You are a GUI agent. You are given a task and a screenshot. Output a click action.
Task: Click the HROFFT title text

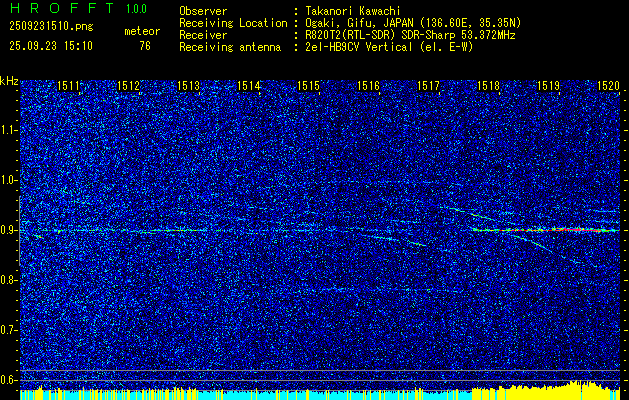point(61,8)
